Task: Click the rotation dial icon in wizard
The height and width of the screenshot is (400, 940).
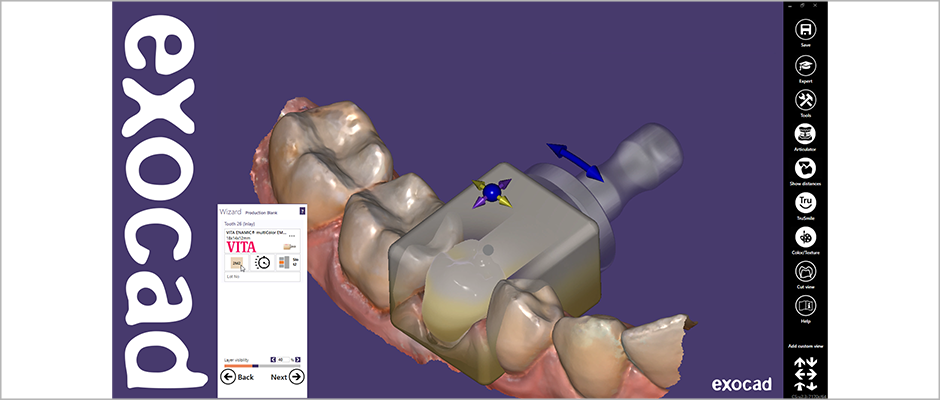Action: (x=263, y=262)
